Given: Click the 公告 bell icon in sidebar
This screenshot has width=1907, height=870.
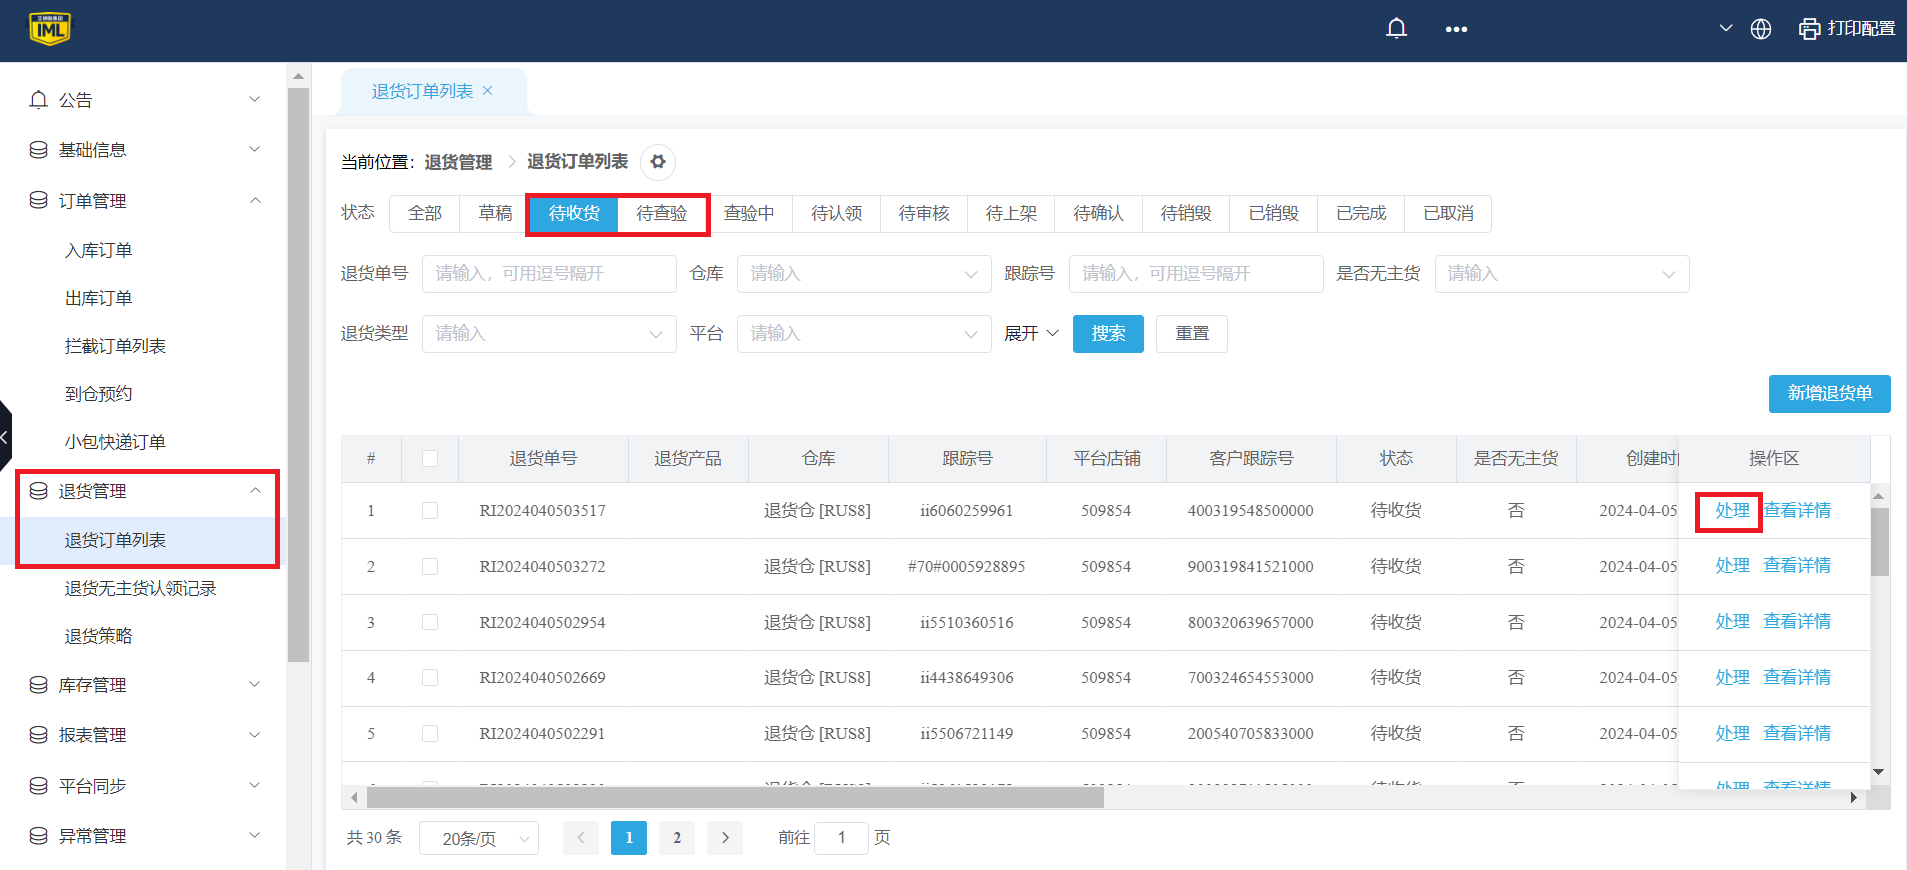Looking at the screenshot, I should [x=39, y=100].
